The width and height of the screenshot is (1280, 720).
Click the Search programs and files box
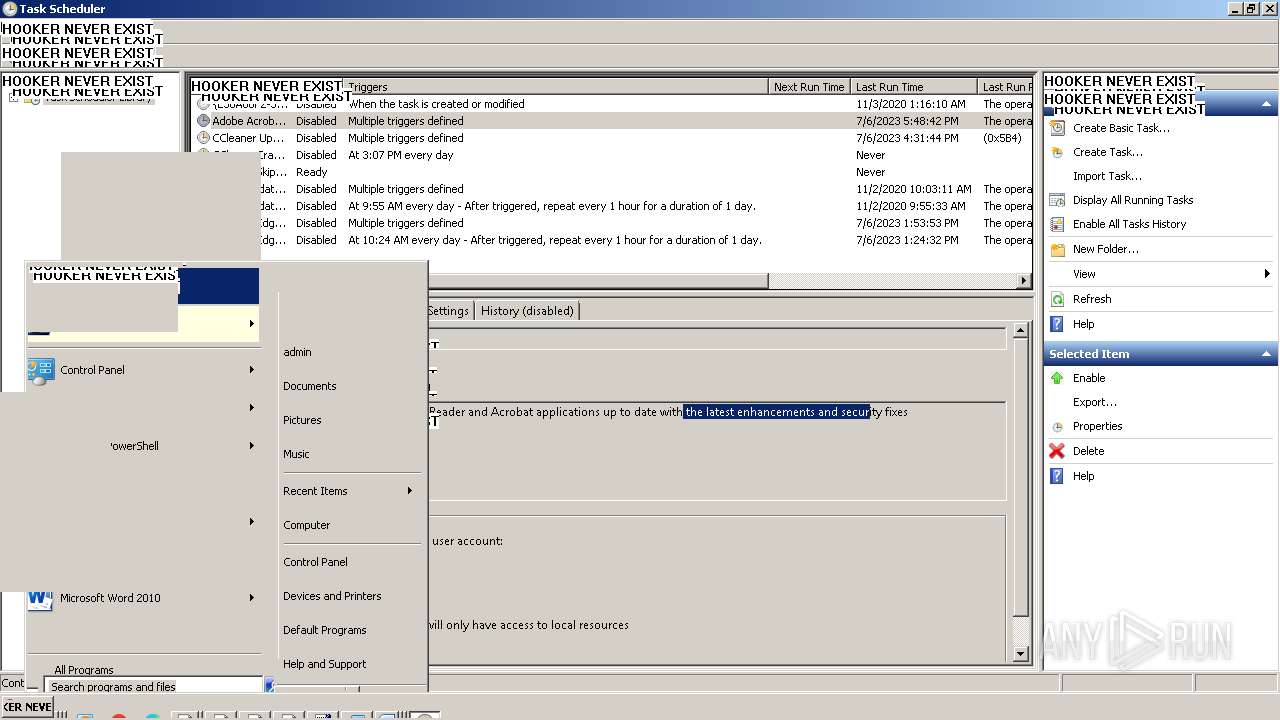point(153,686)
